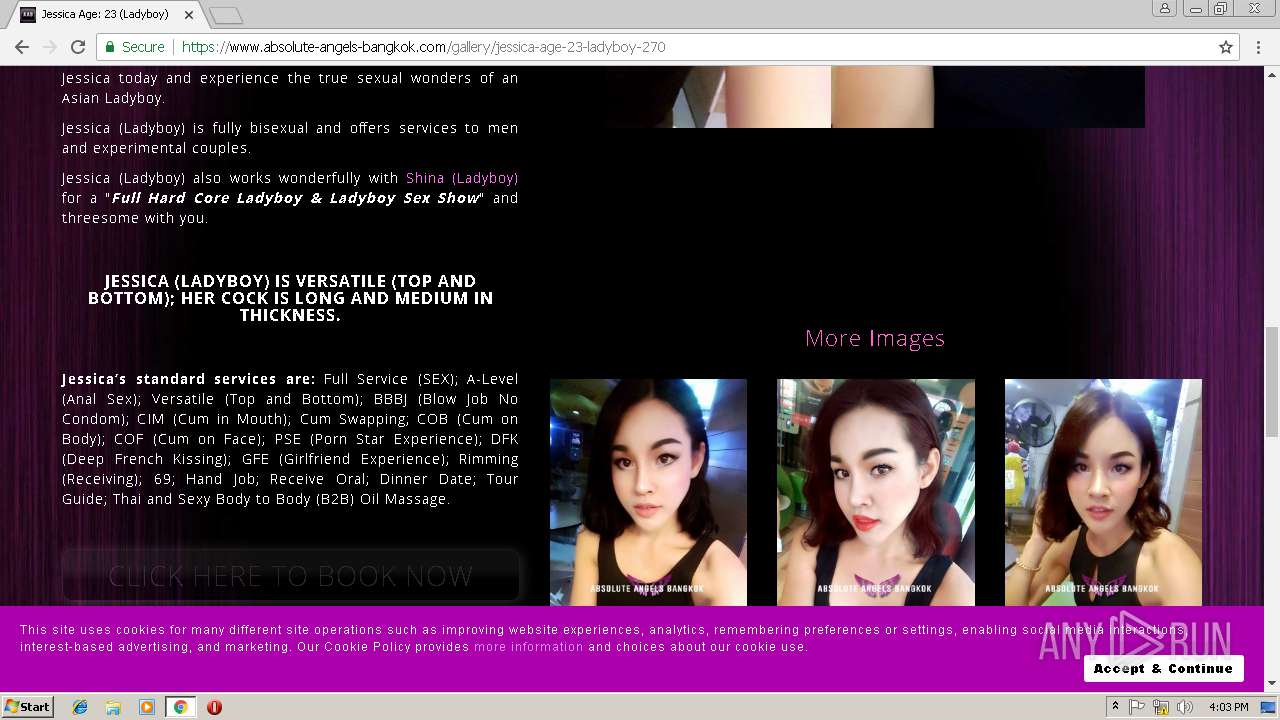Screen dimensions: 1280x720
Task: Switch to the Chrome taskbar button
Action: [x=180, y=707]
